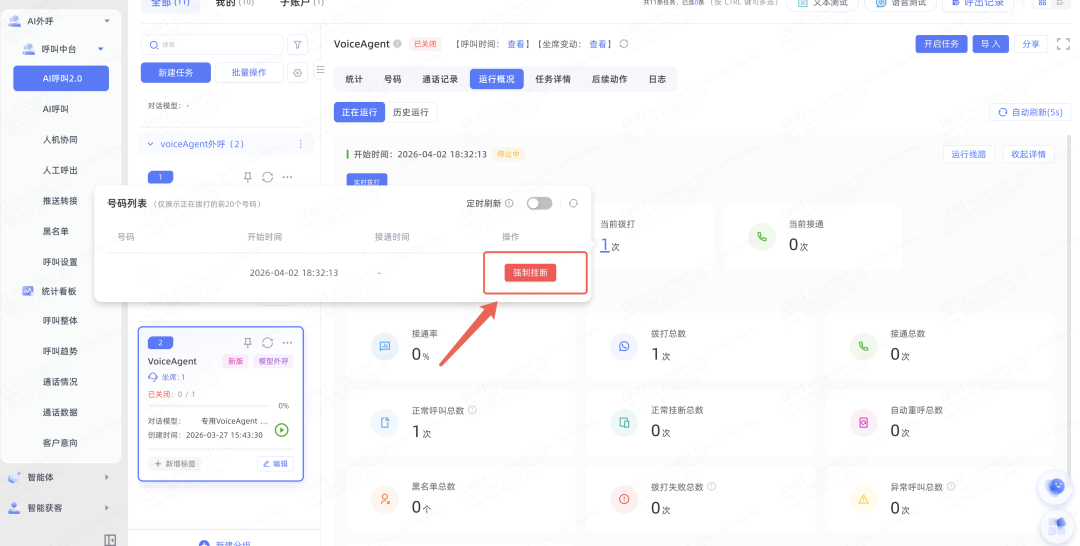Click the 开启任务 button
The height and width of the screenshot is (546, 1080).
[941, 44]
